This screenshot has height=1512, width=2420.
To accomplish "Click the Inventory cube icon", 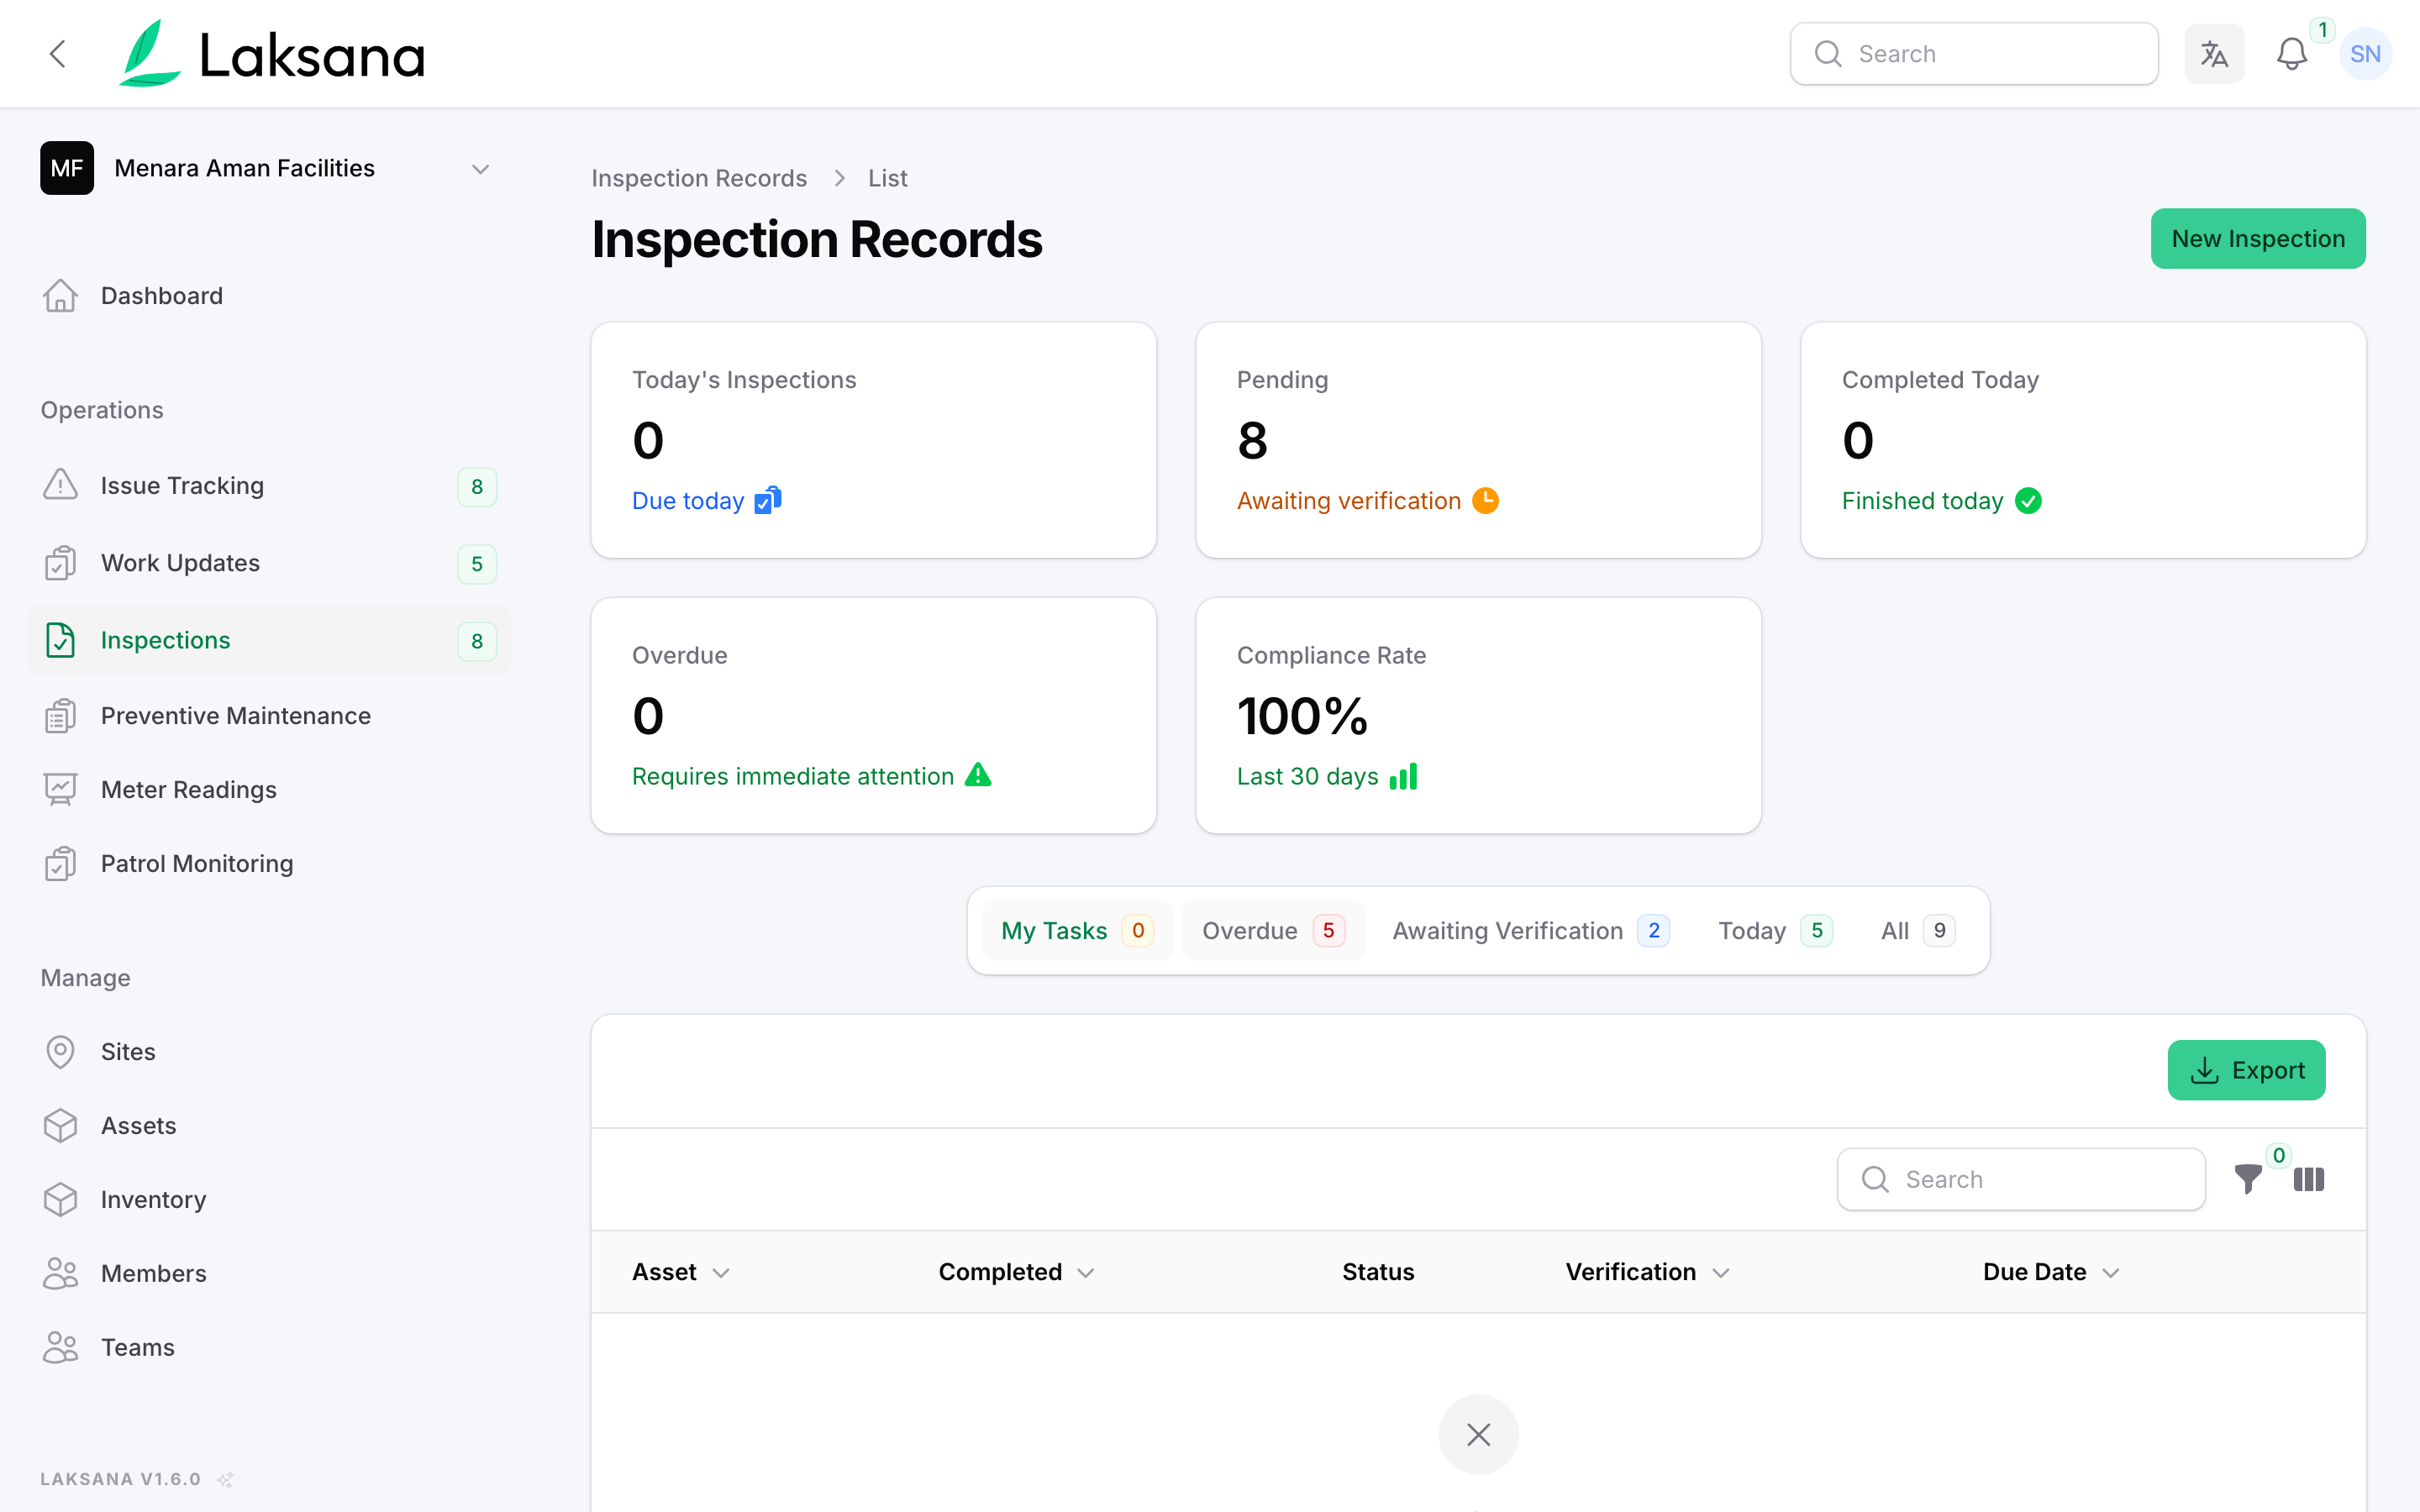I will 60,1199.
